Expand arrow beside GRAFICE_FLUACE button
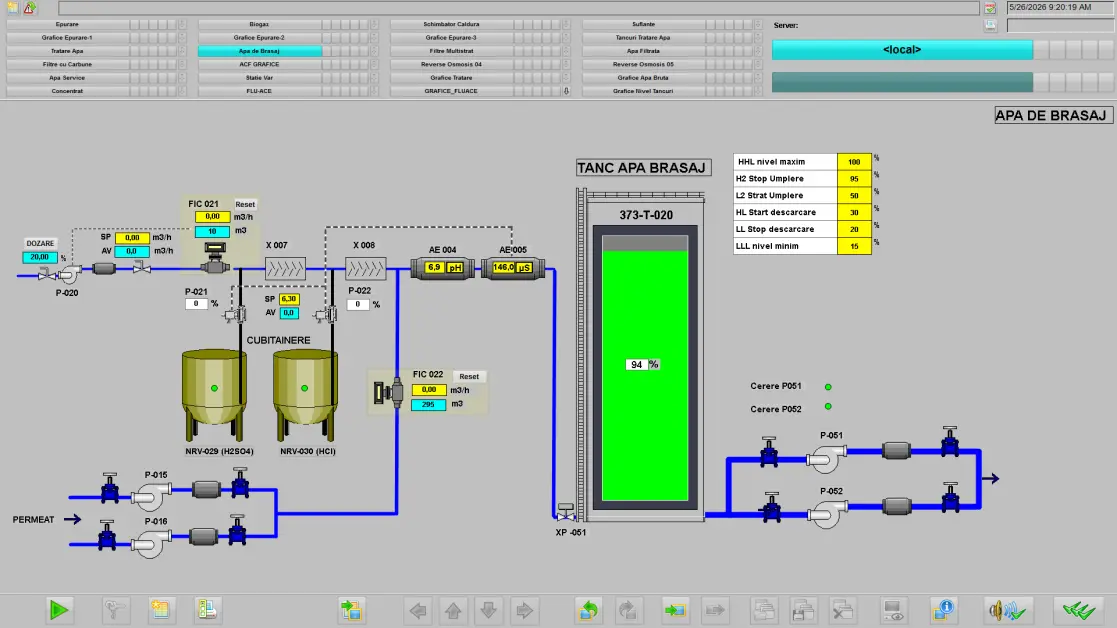This screenshot has width=1117, height=628. [x=566, y=91]
